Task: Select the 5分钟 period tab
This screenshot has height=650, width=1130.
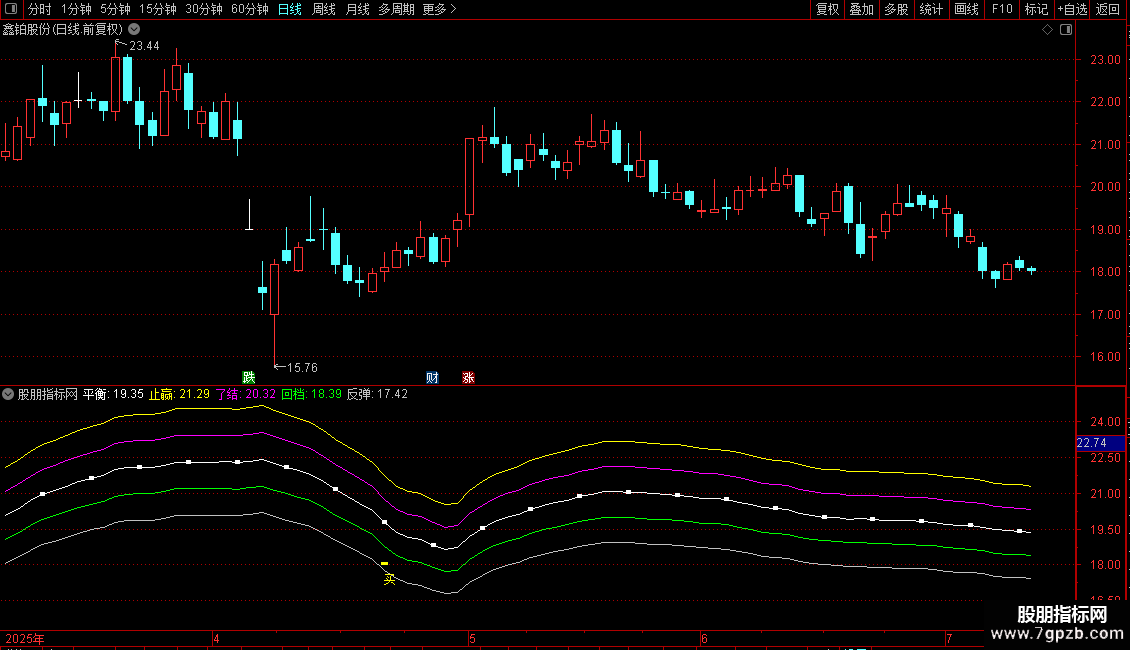Action: click(x=115, y=9)
